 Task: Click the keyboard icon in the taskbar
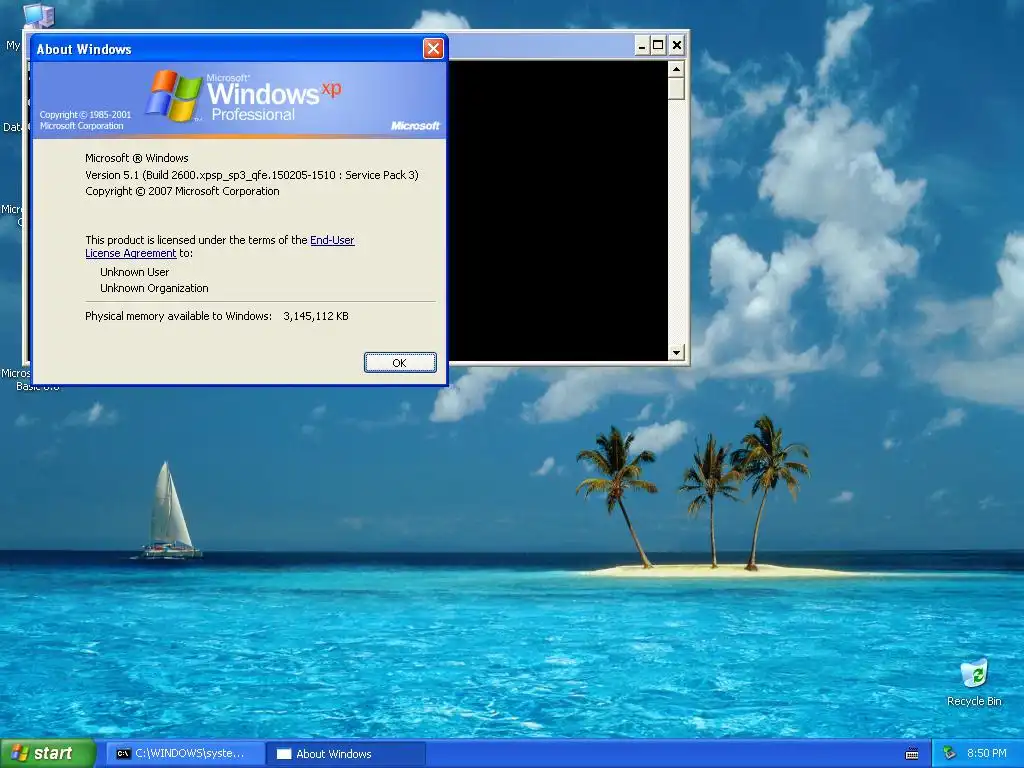[912, 754]
